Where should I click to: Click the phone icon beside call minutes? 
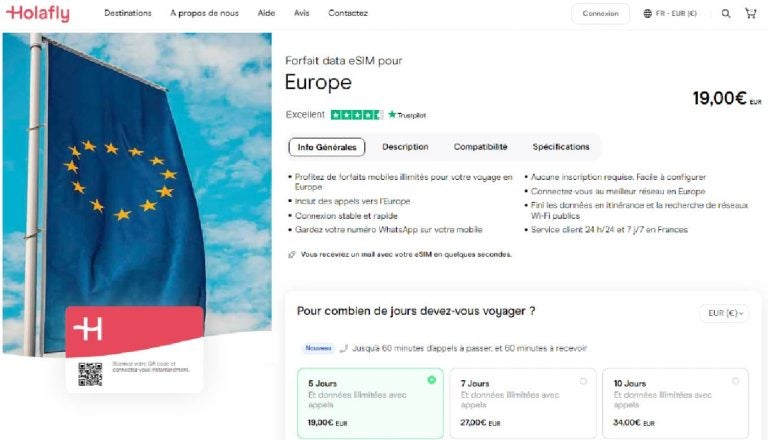coord(344,349)
